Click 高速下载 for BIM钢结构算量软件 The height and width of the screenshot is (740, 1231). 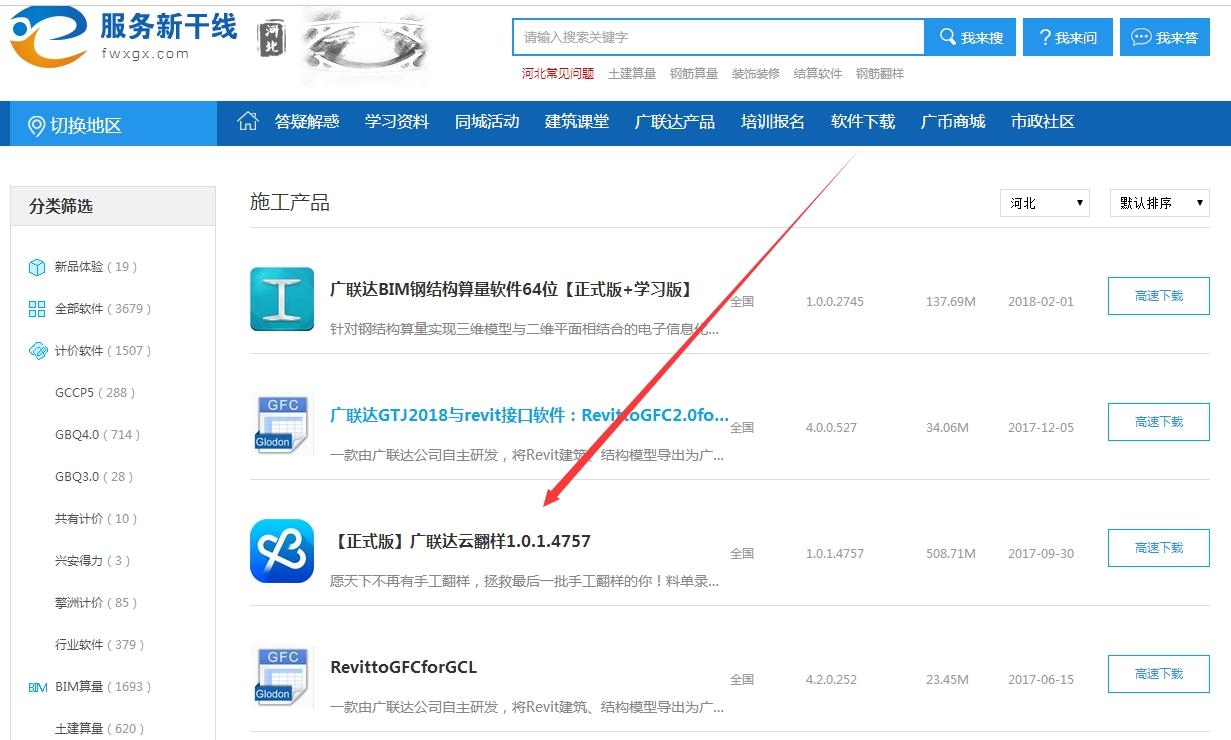(1159, 296)
